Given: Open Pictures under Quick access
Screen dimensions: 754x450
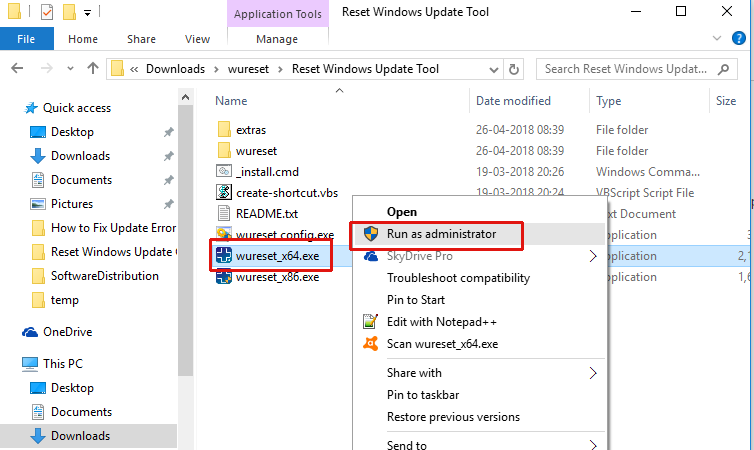Looking at the screenshot, I should click(72, 204).
